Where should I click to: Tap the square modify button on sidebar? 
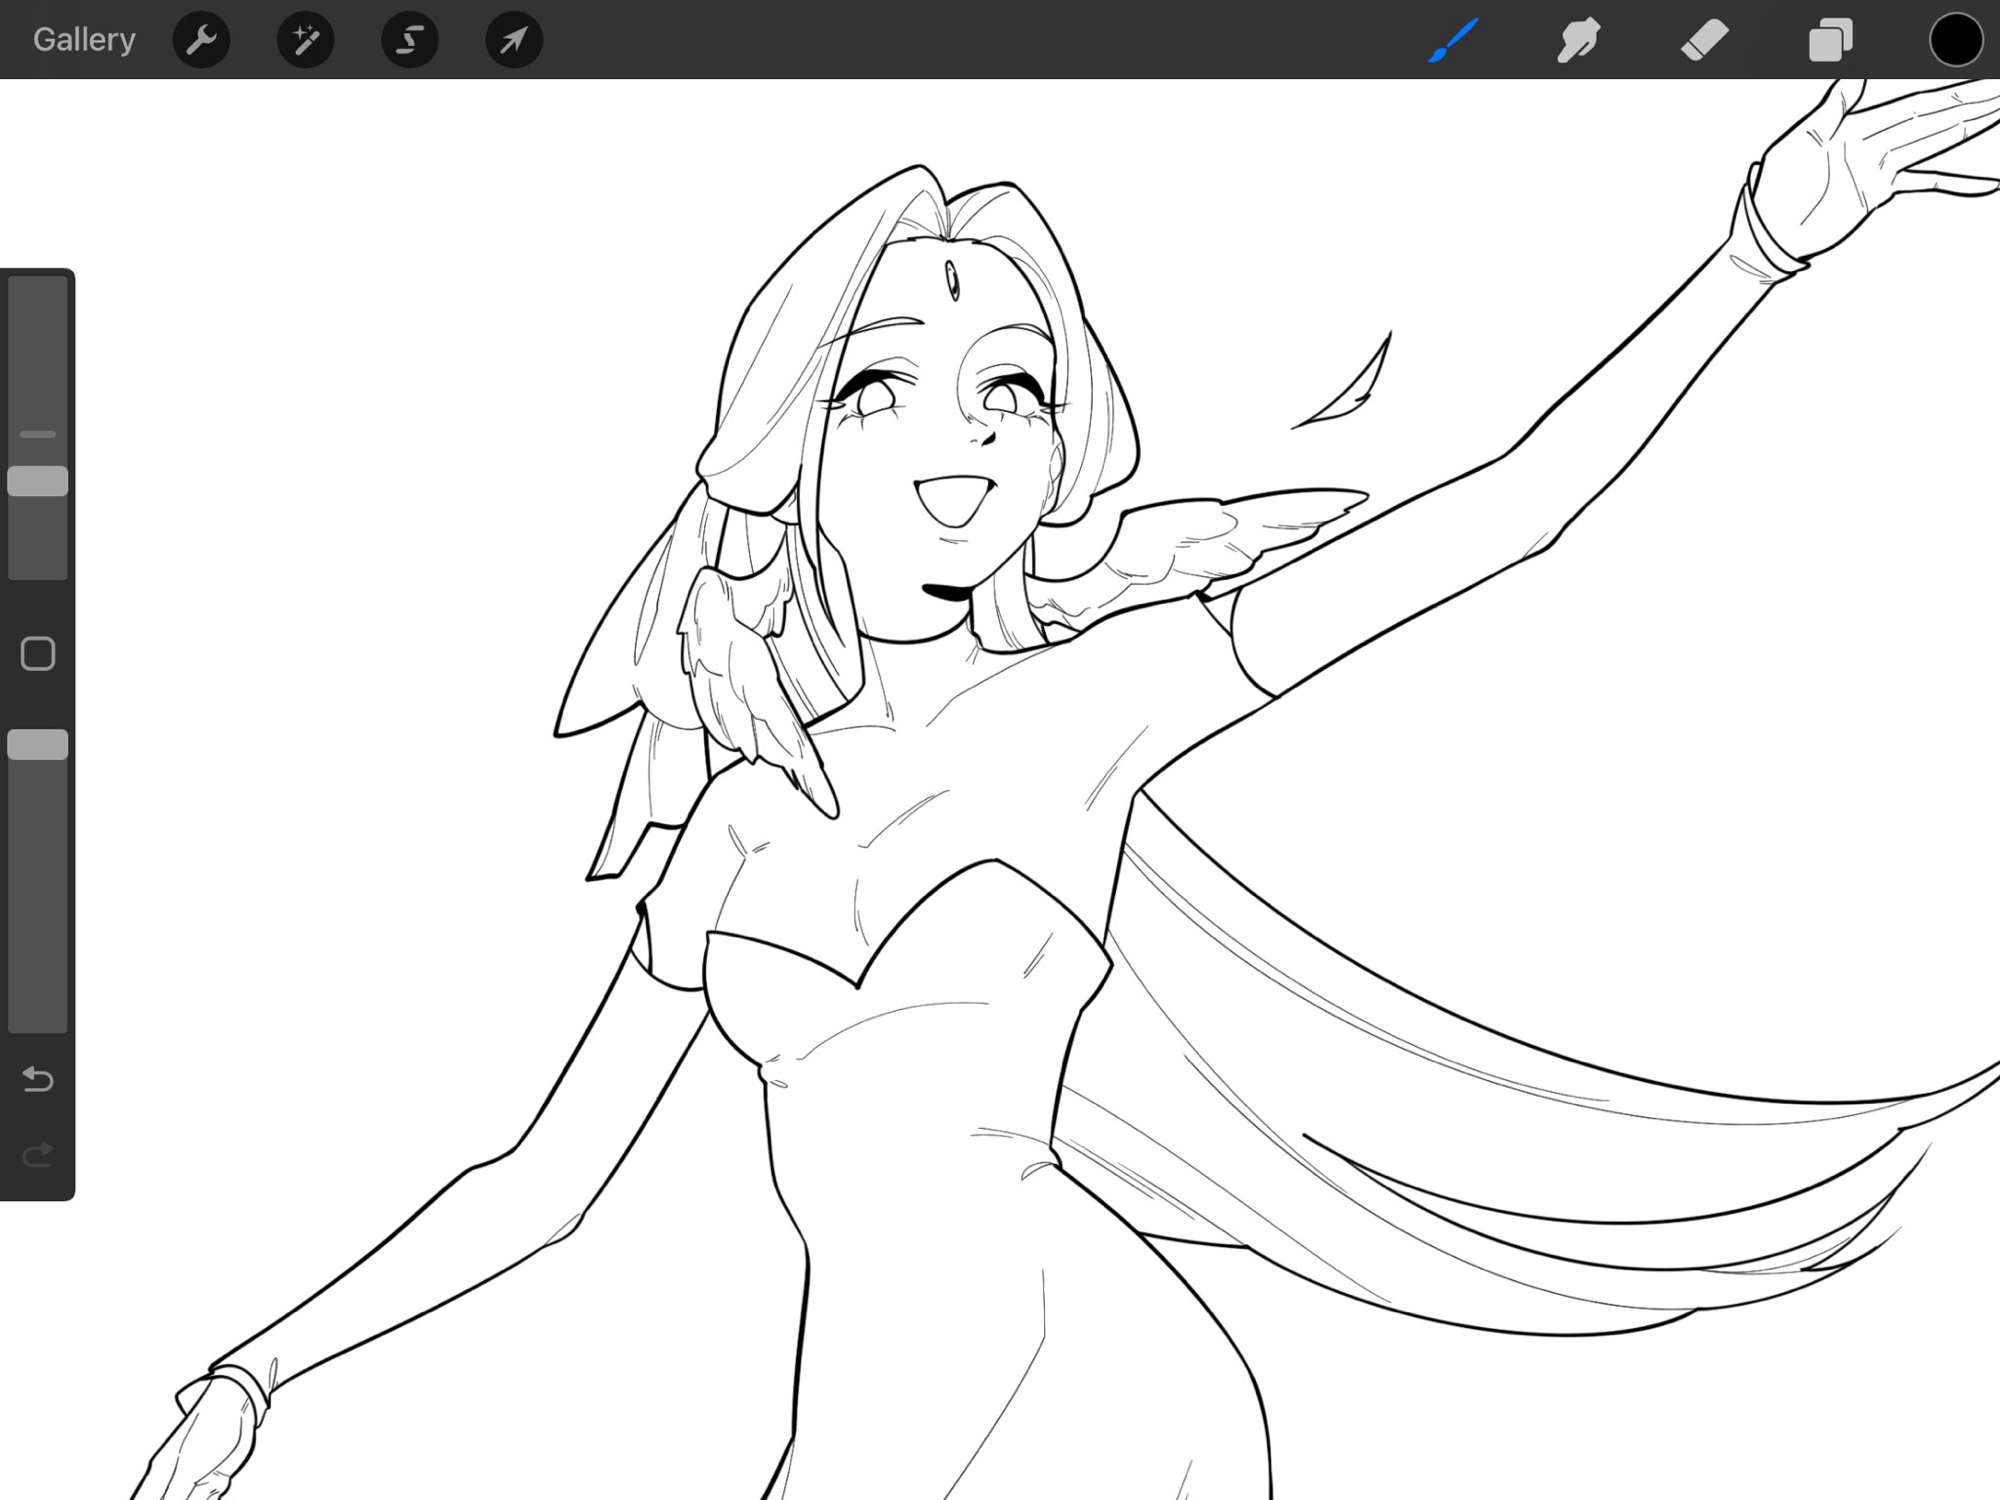coord(38,654)
